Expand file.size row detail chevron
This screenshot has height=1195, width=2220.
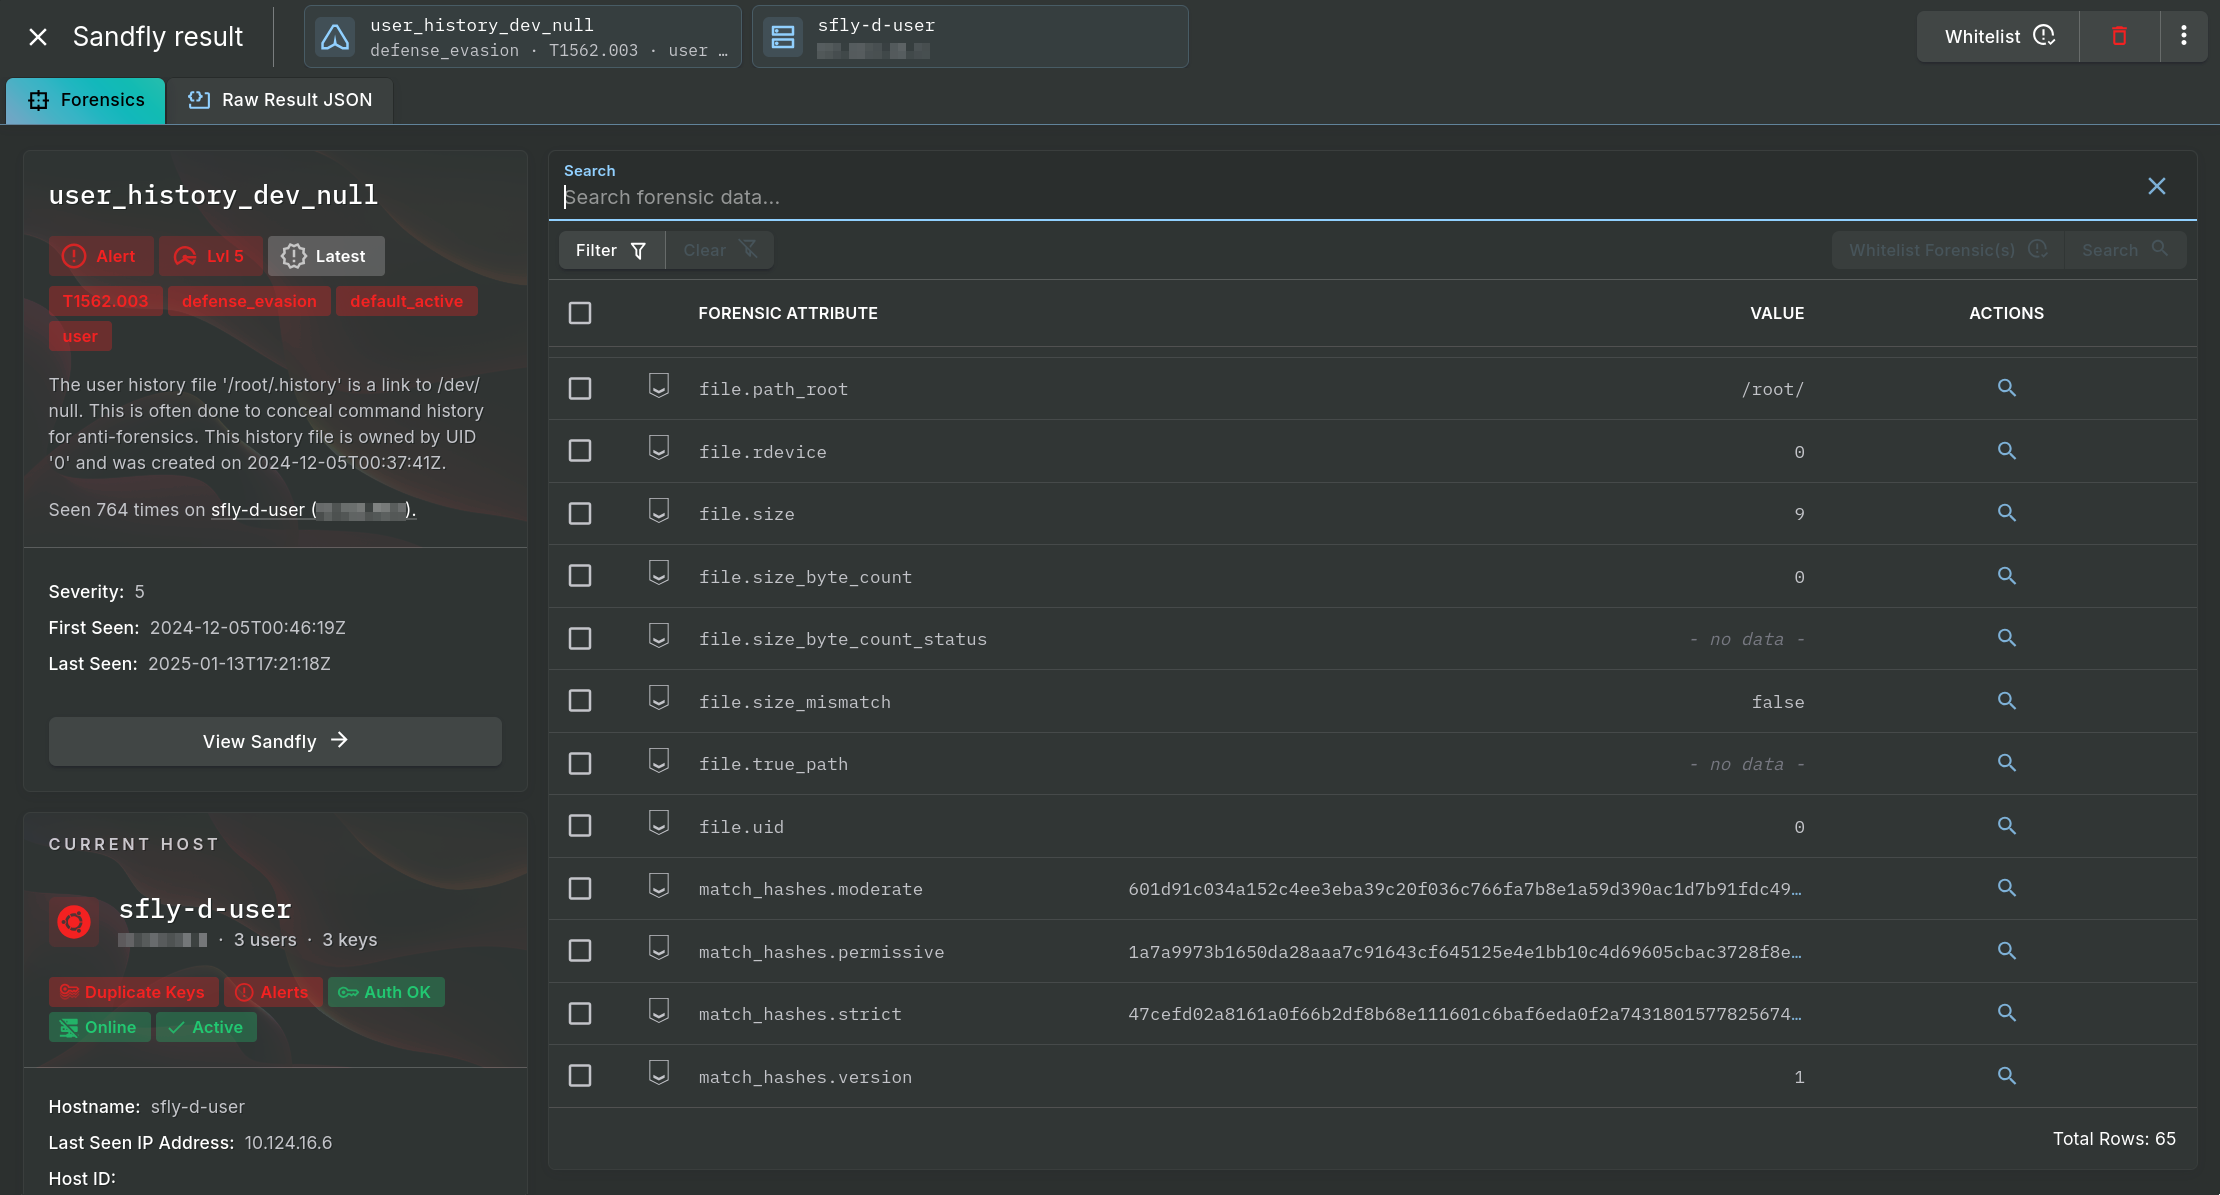[658, 510]
